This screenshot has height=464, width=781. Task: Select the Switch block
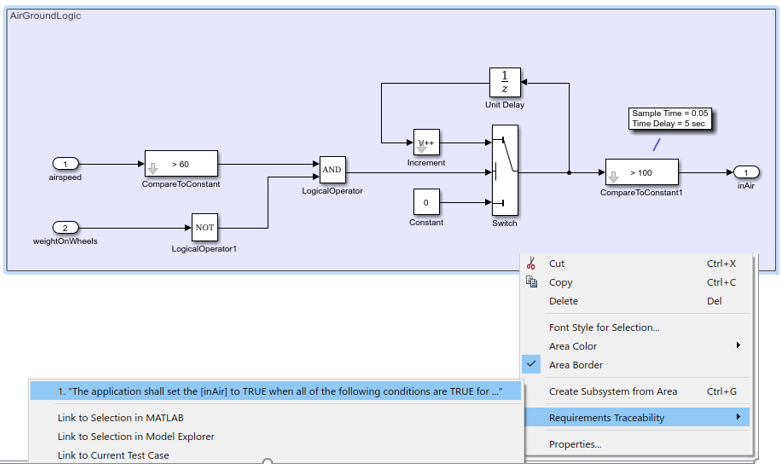point(505,170)
